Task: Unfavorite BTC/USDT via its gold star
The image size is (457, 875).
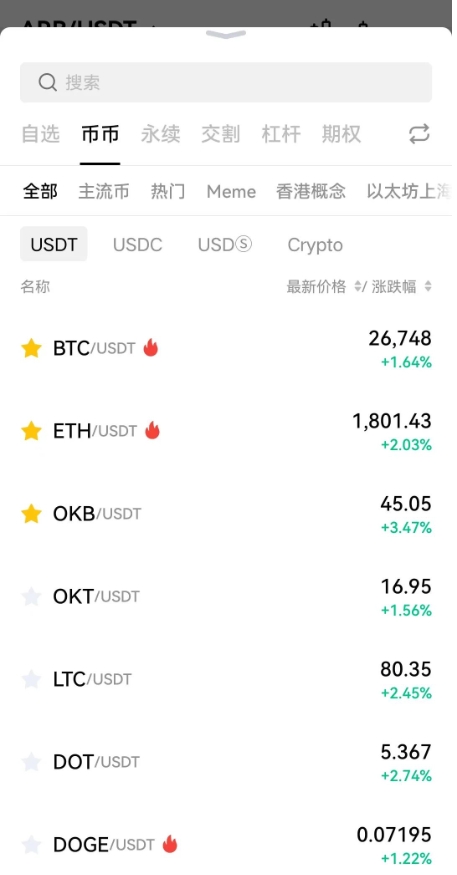Action: pyautogui.click(x=31, y=348)
